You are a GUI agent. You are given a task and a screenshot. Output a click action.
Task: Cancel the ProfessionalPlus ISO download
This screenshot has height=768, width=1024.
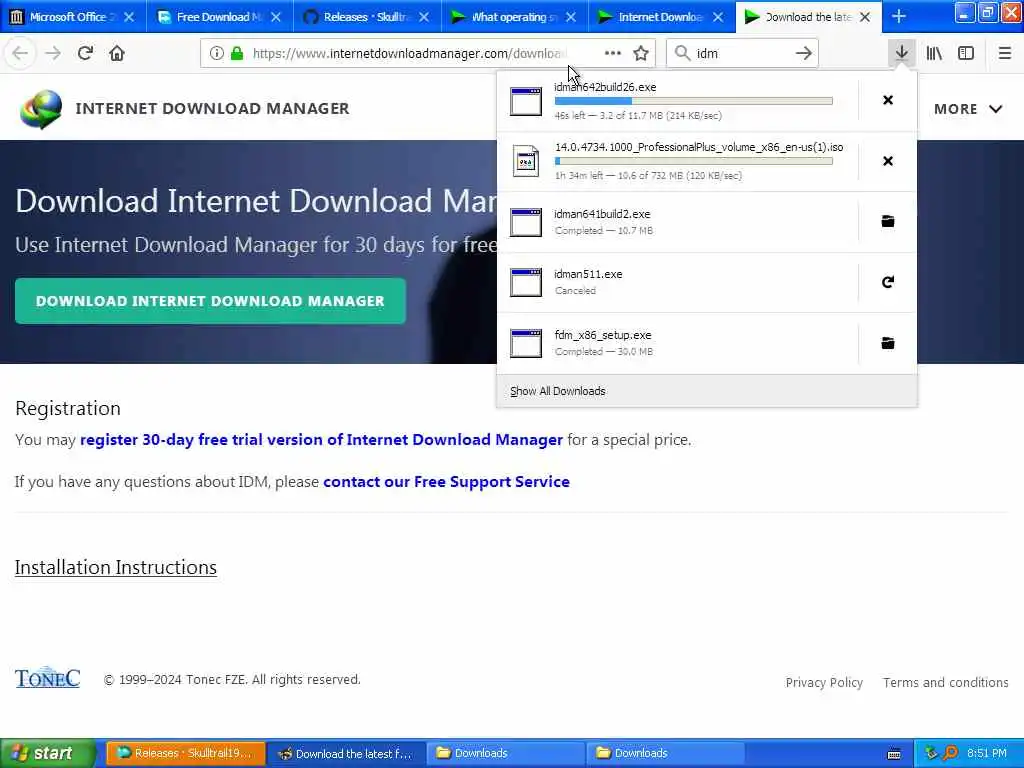click(888, 161)
